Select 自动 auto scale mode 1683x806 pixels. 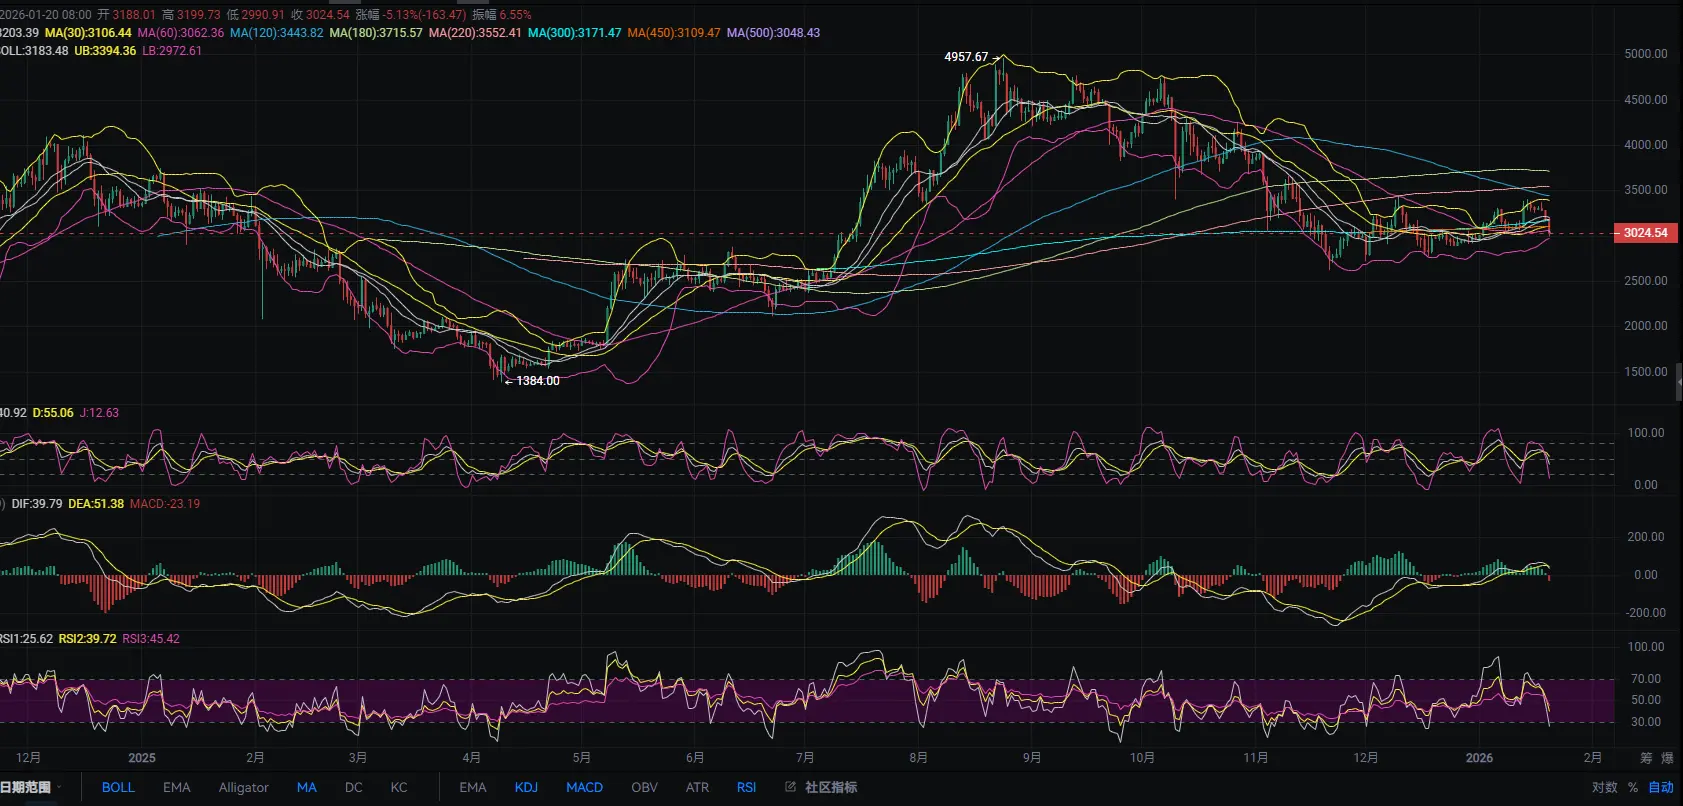coord(1661,787)
